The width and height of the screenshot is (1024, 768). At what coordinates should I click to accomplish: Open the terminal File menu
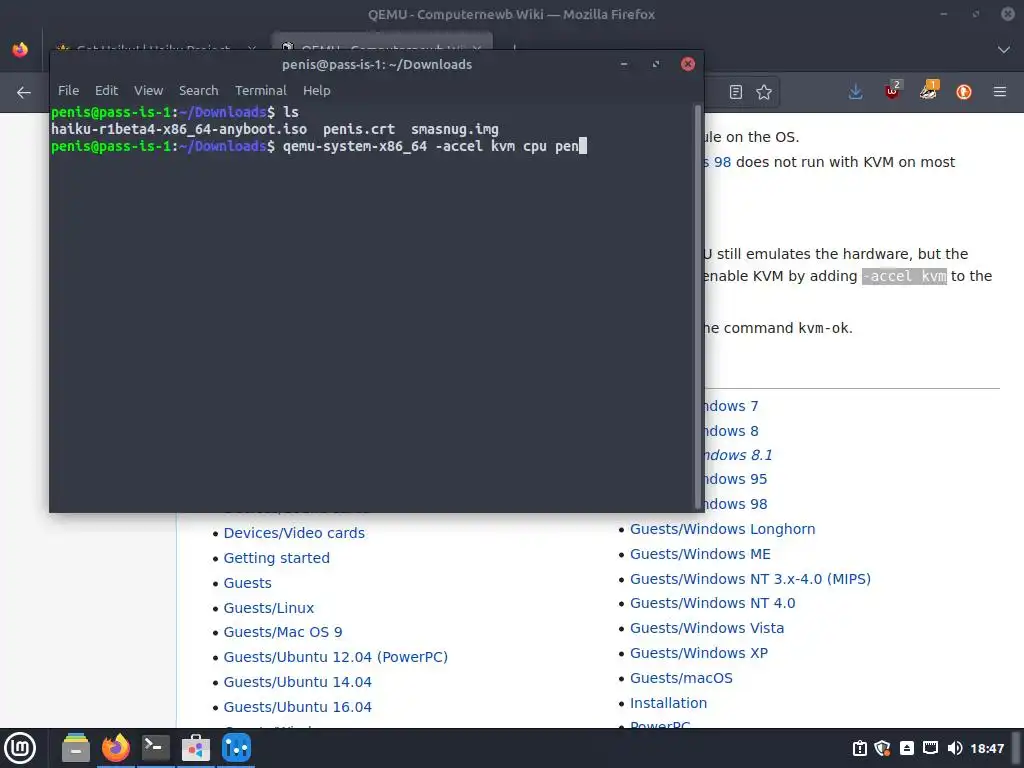(x=68, y=91)
